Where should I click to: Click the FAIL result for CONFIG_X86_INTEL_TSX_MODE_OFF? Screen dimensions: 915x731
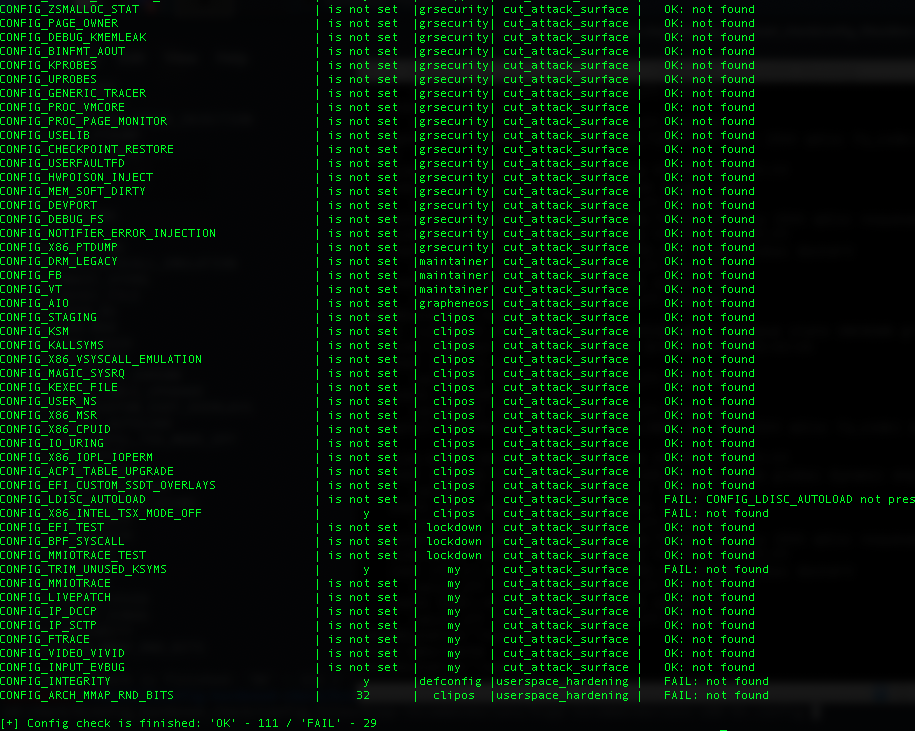[x=716, y=513]
